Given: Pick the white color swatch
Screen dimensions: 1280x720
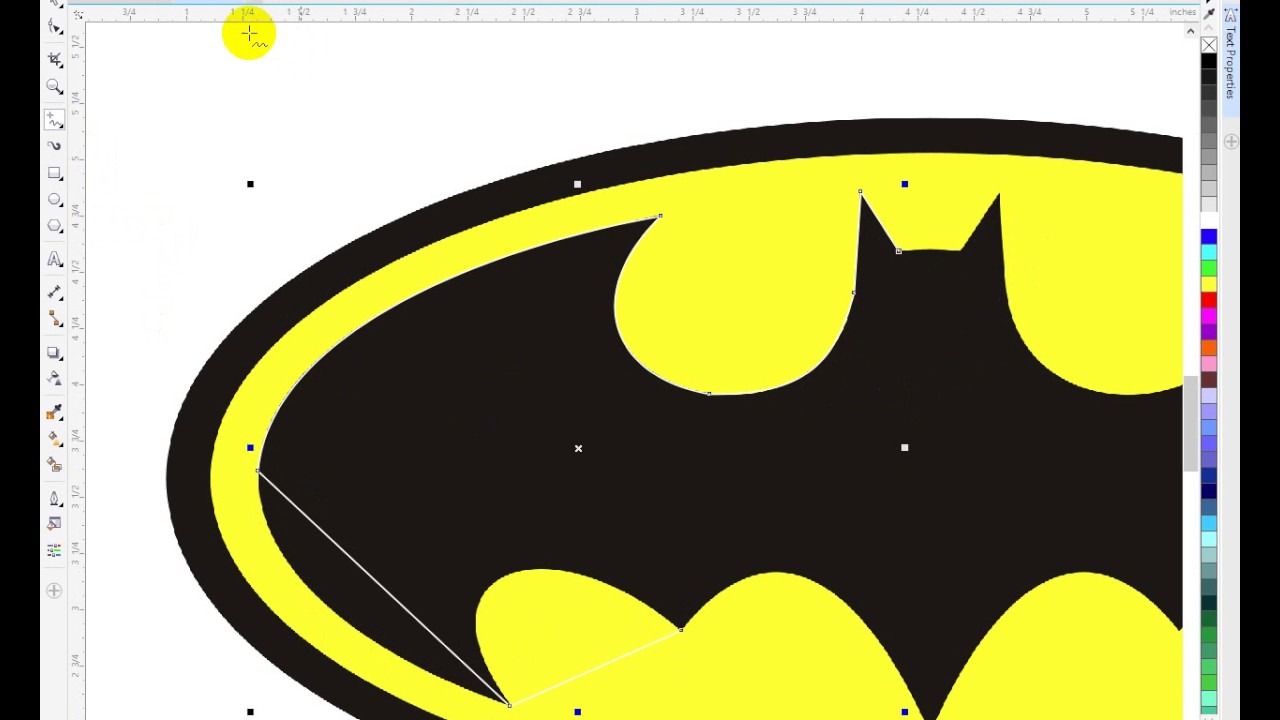Looking at the screenshot, I should coord(1209,219).
